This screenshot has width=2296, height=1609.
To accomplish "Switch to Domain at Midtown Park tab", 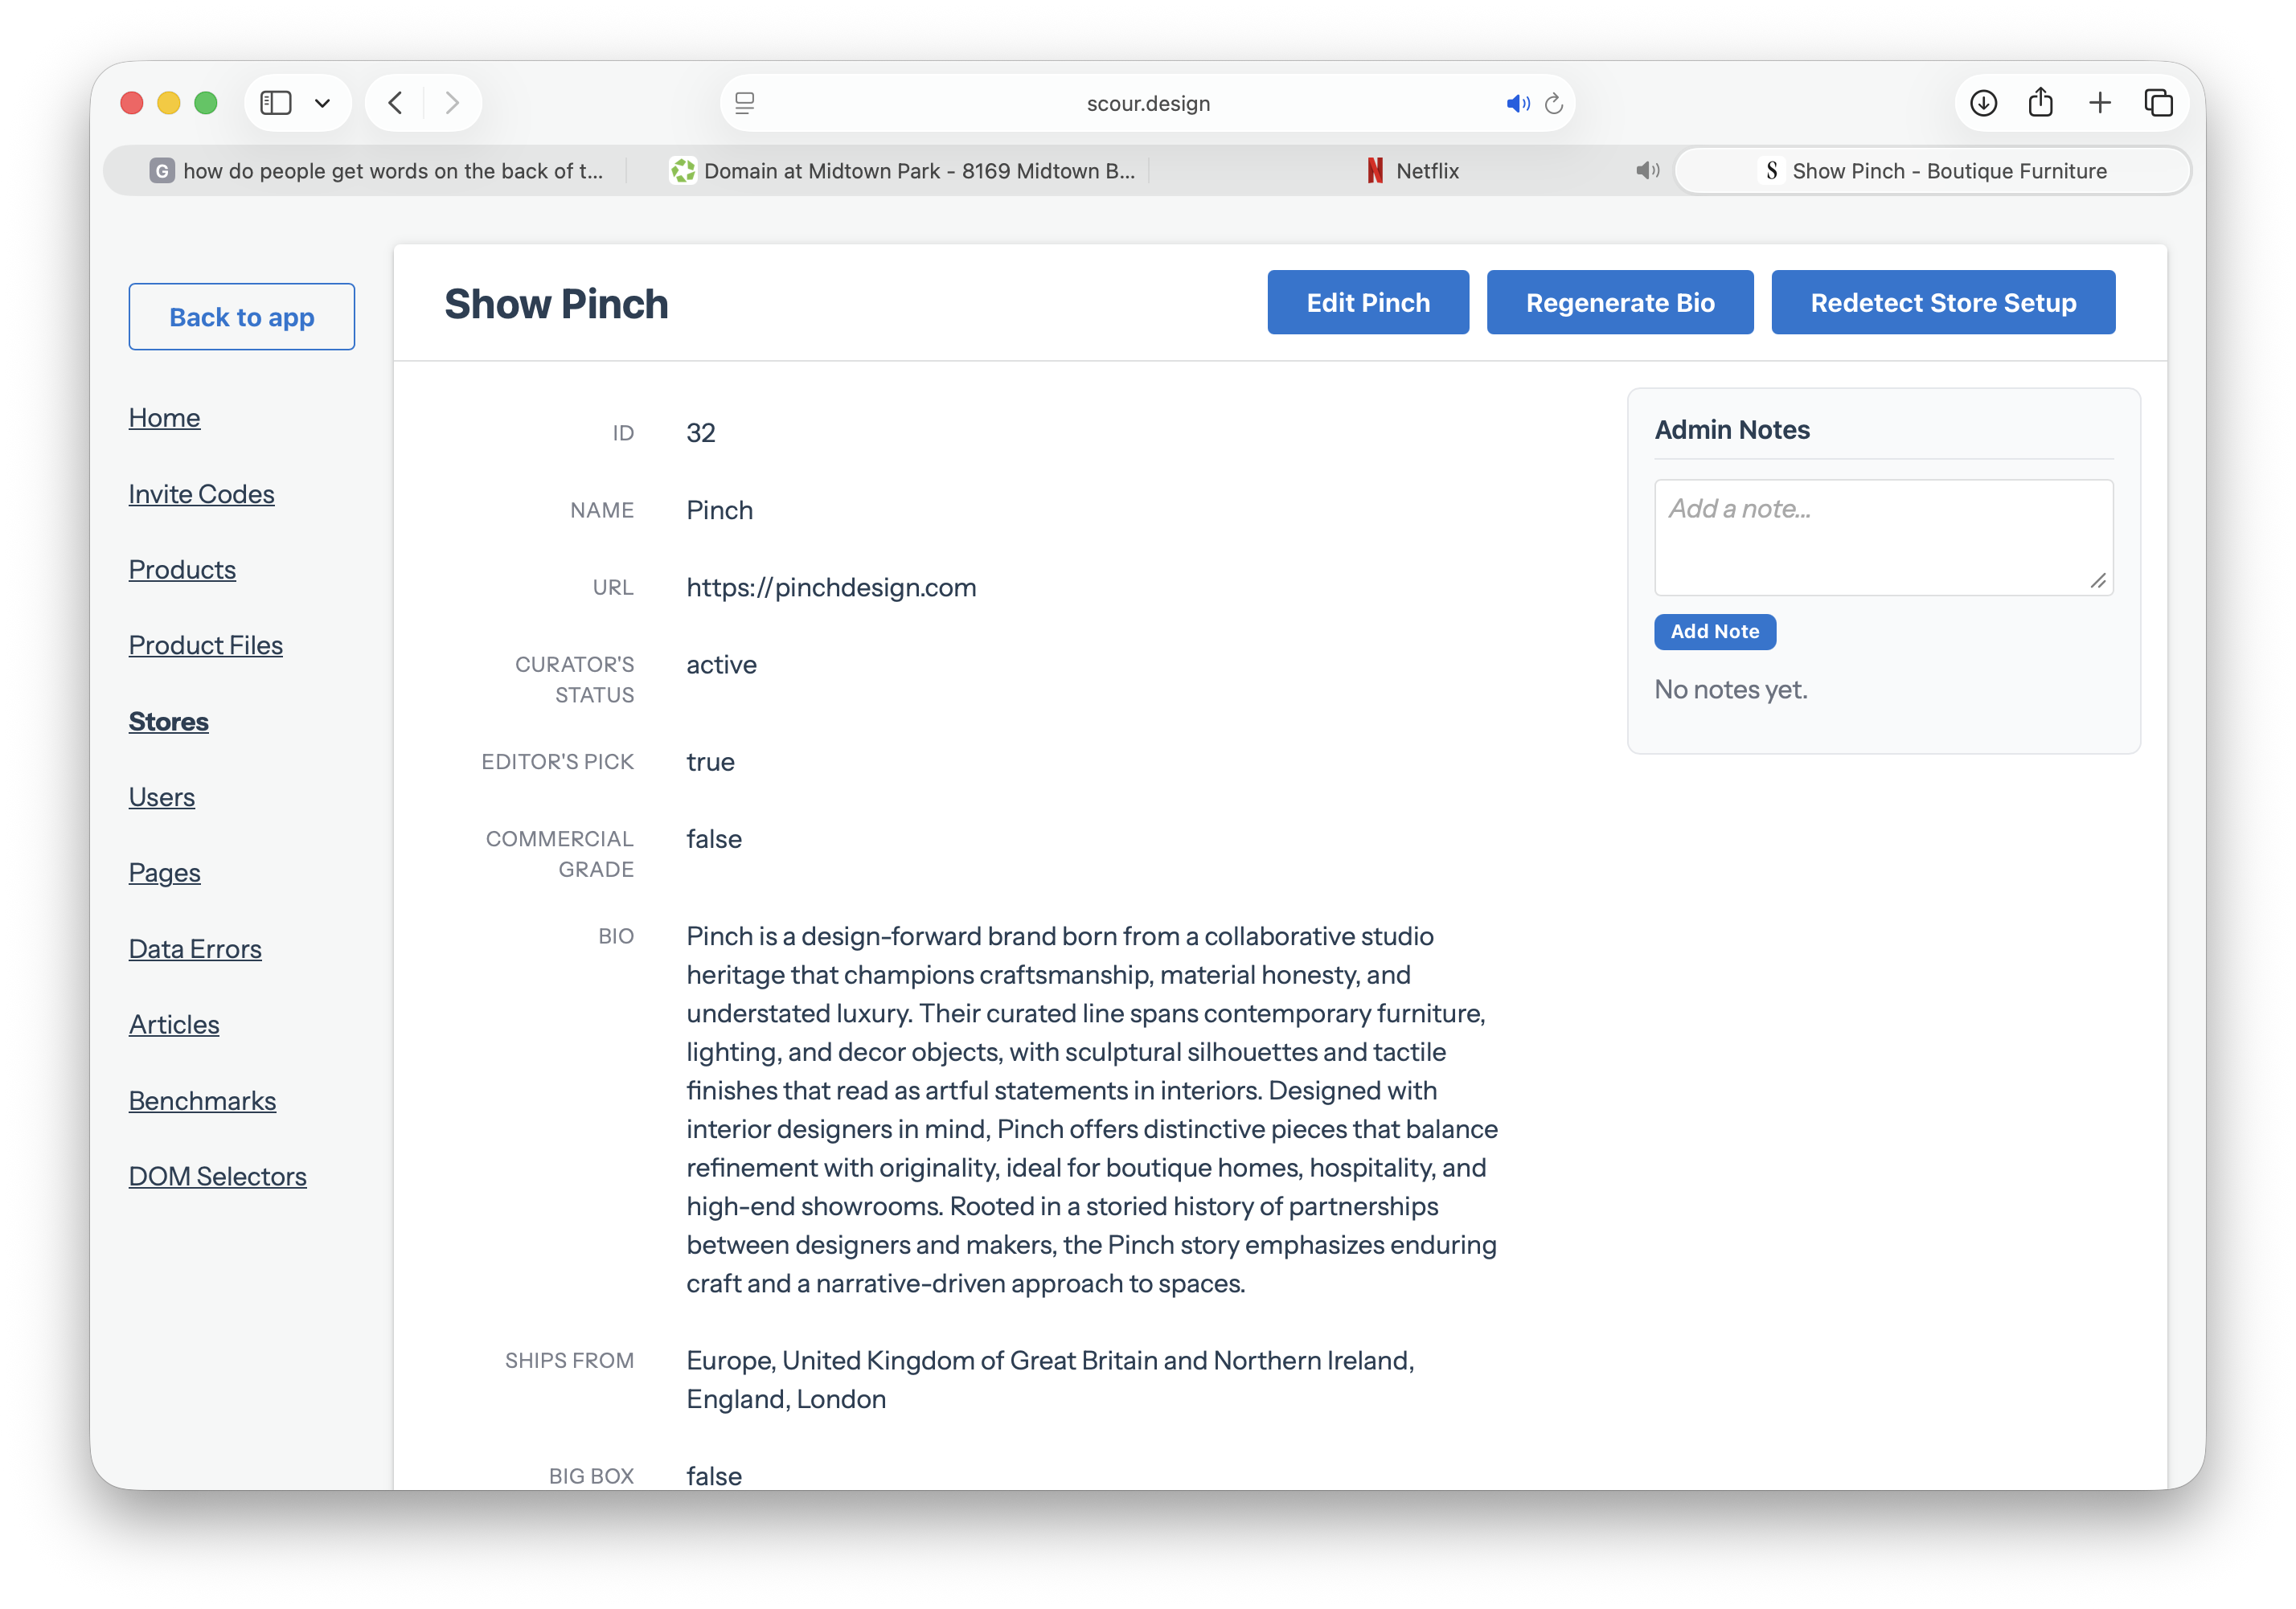I will pos(903,171).
